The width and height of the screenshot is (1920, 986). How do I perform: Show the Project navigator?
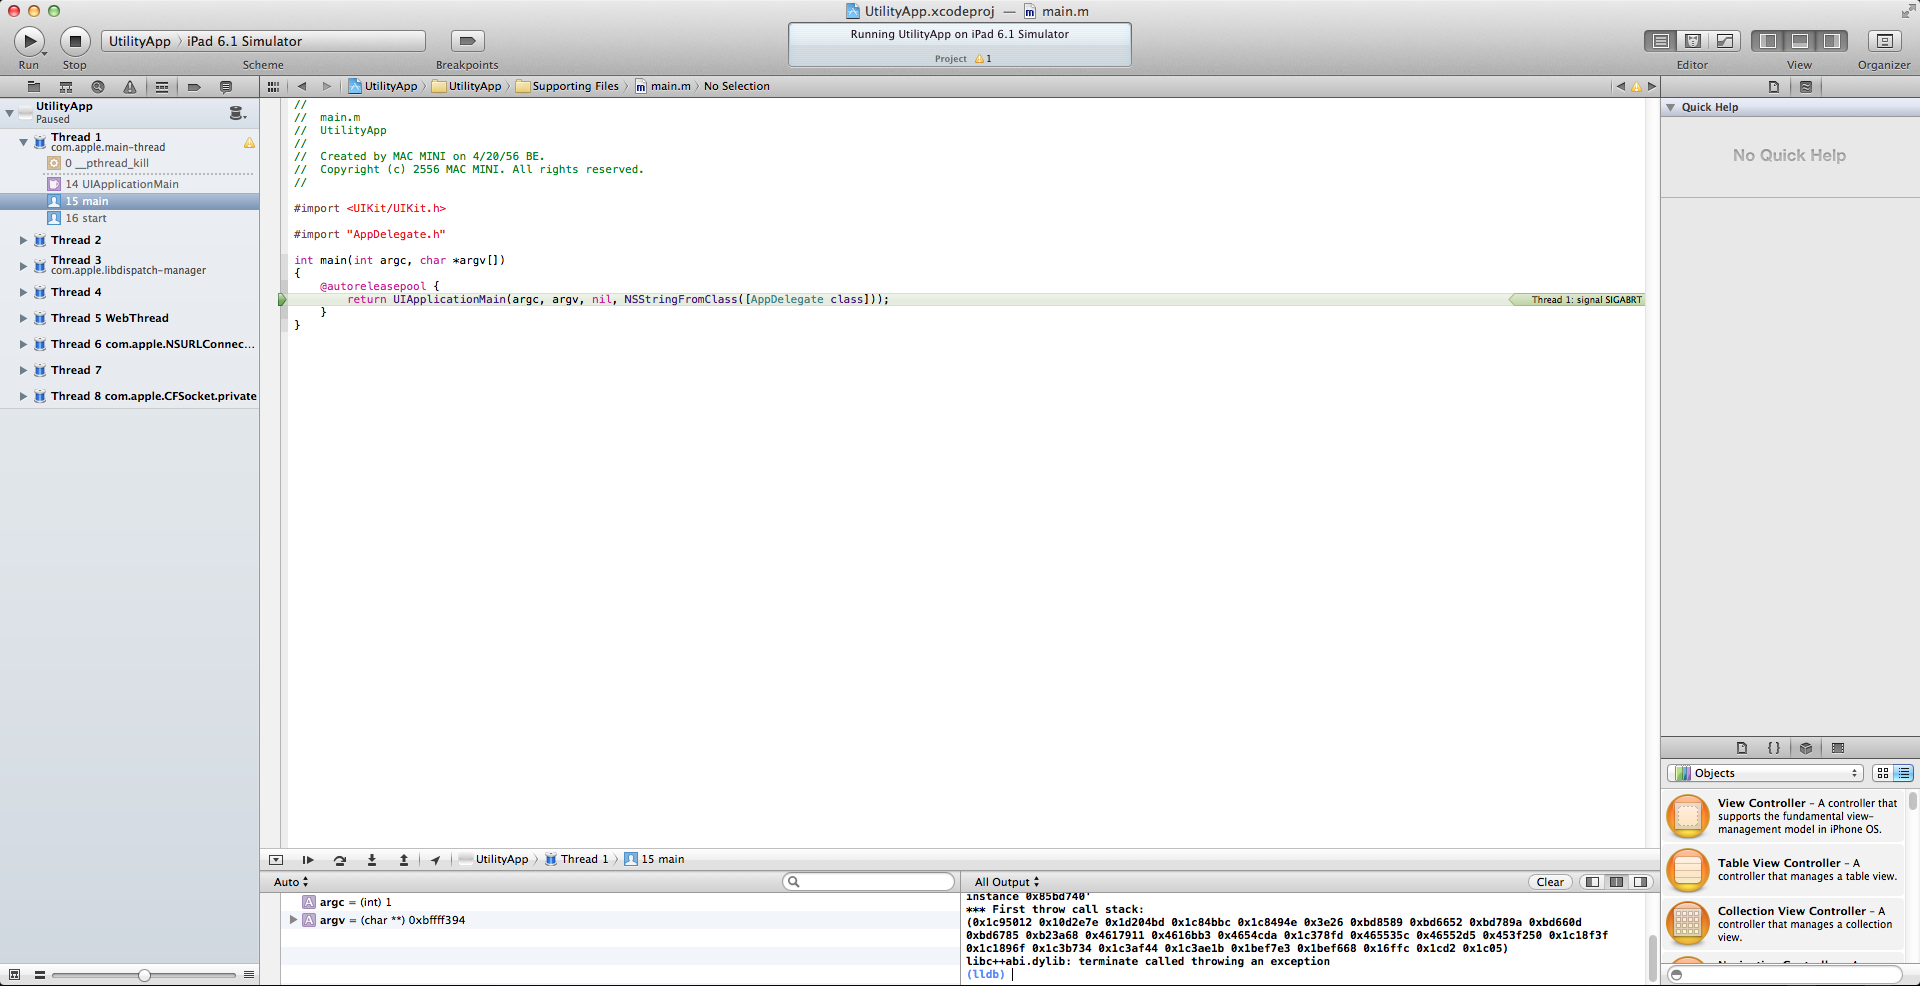[x=34, y=87]
